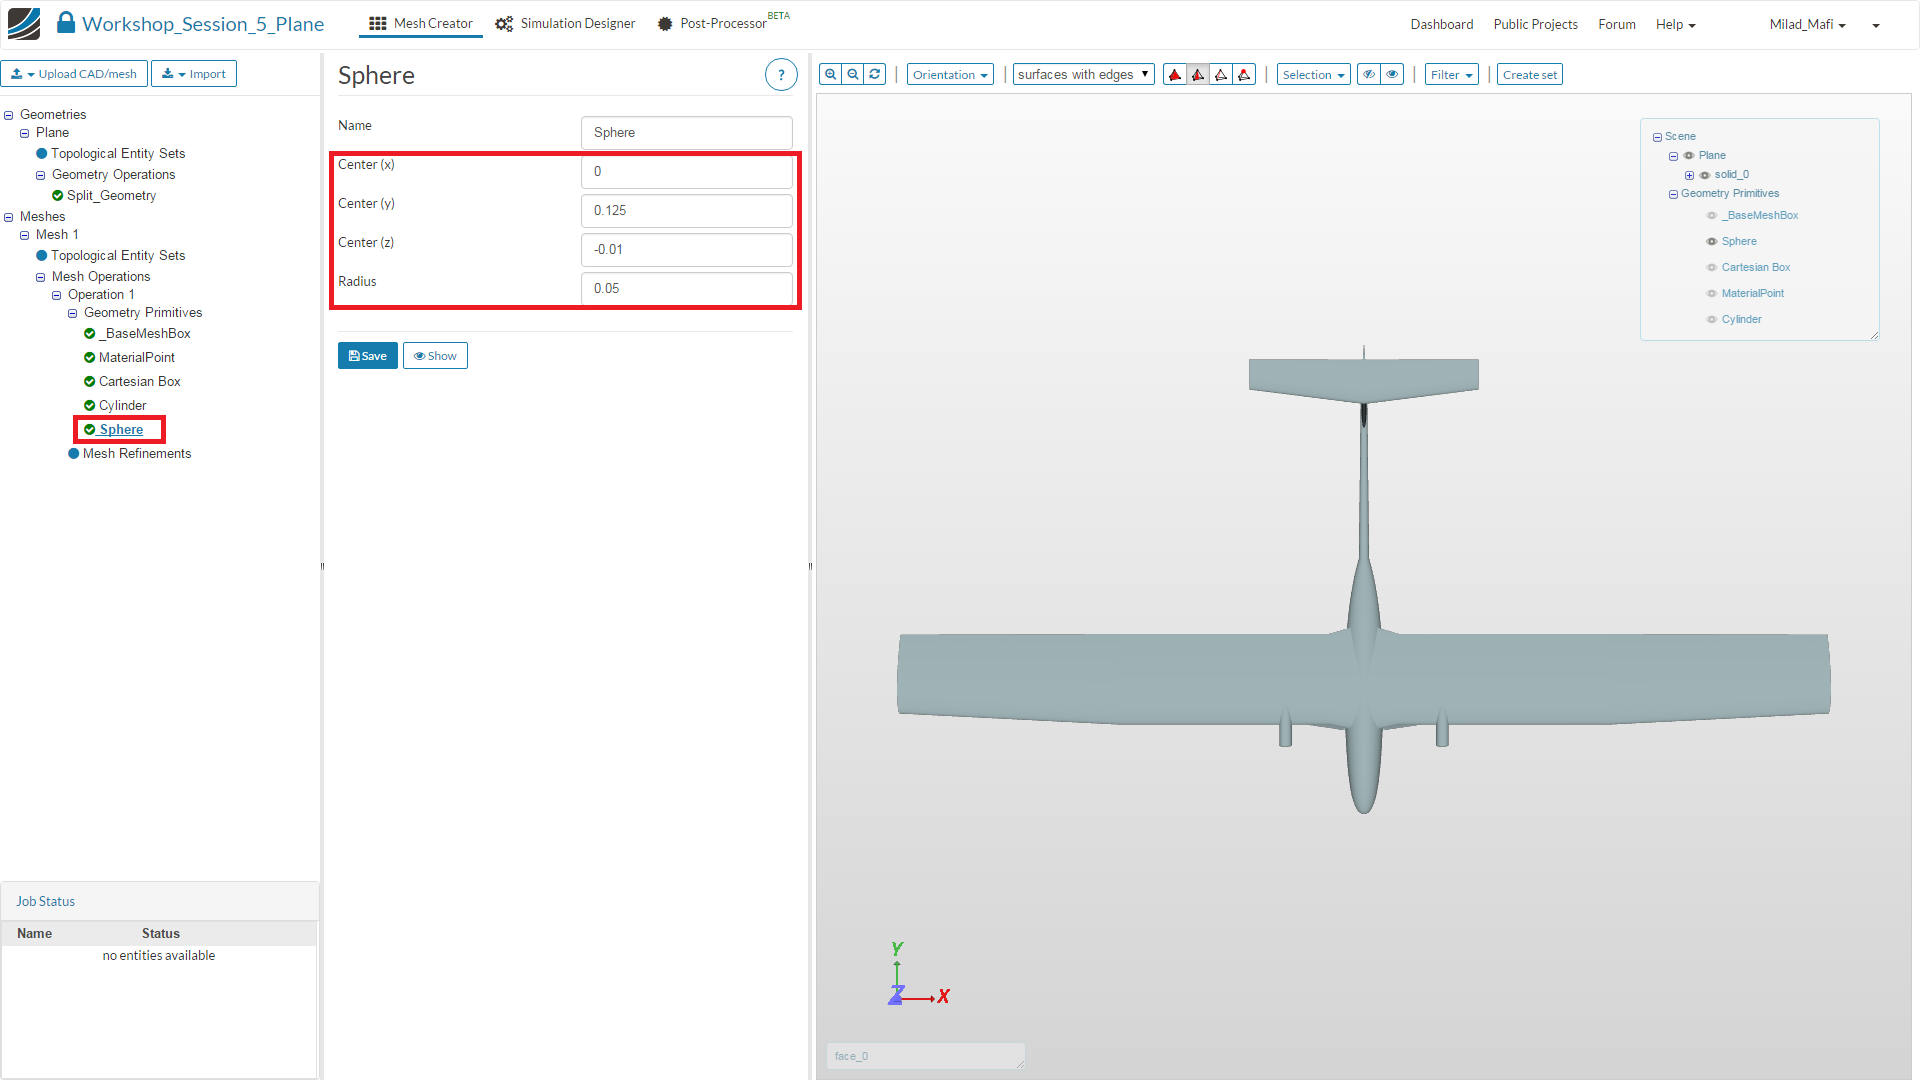Click the hide selection crossed-eye icon

1369,74
